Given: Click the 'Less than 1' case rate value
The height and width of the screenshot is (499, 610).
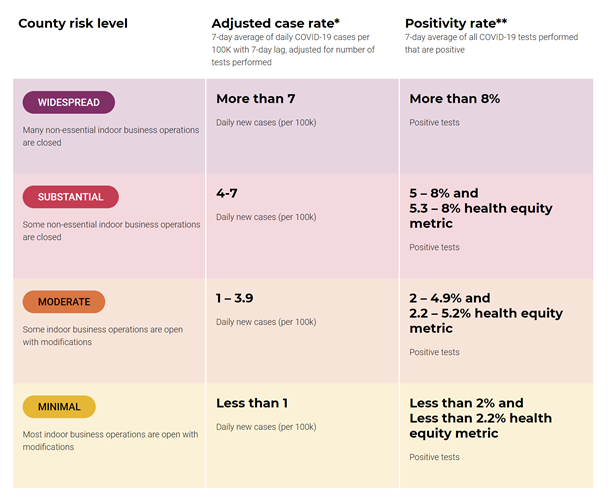Looking at the screenshot, I should [252, 403].
